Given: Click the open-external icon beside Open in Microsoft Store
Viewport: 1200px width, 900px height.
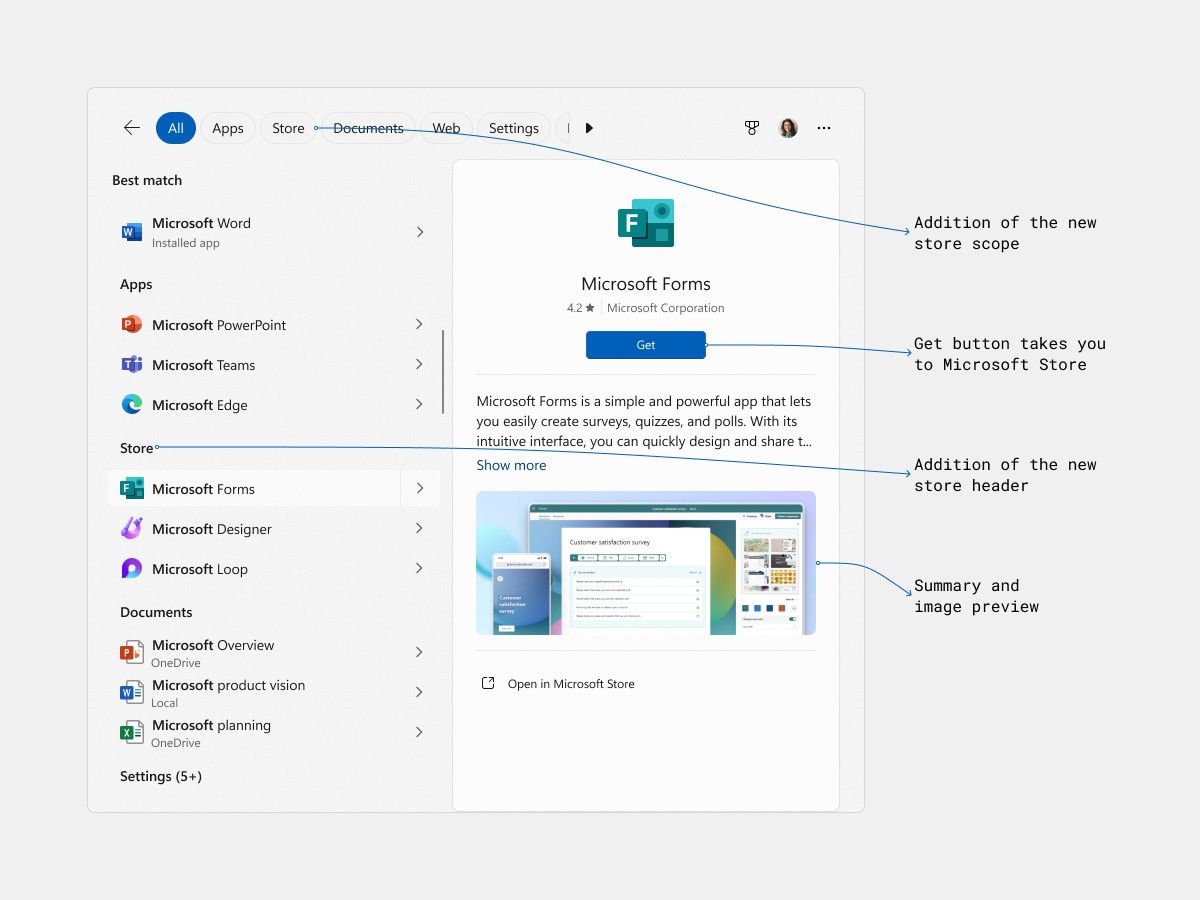Looking at the screenshot, I should coord(488,684).
